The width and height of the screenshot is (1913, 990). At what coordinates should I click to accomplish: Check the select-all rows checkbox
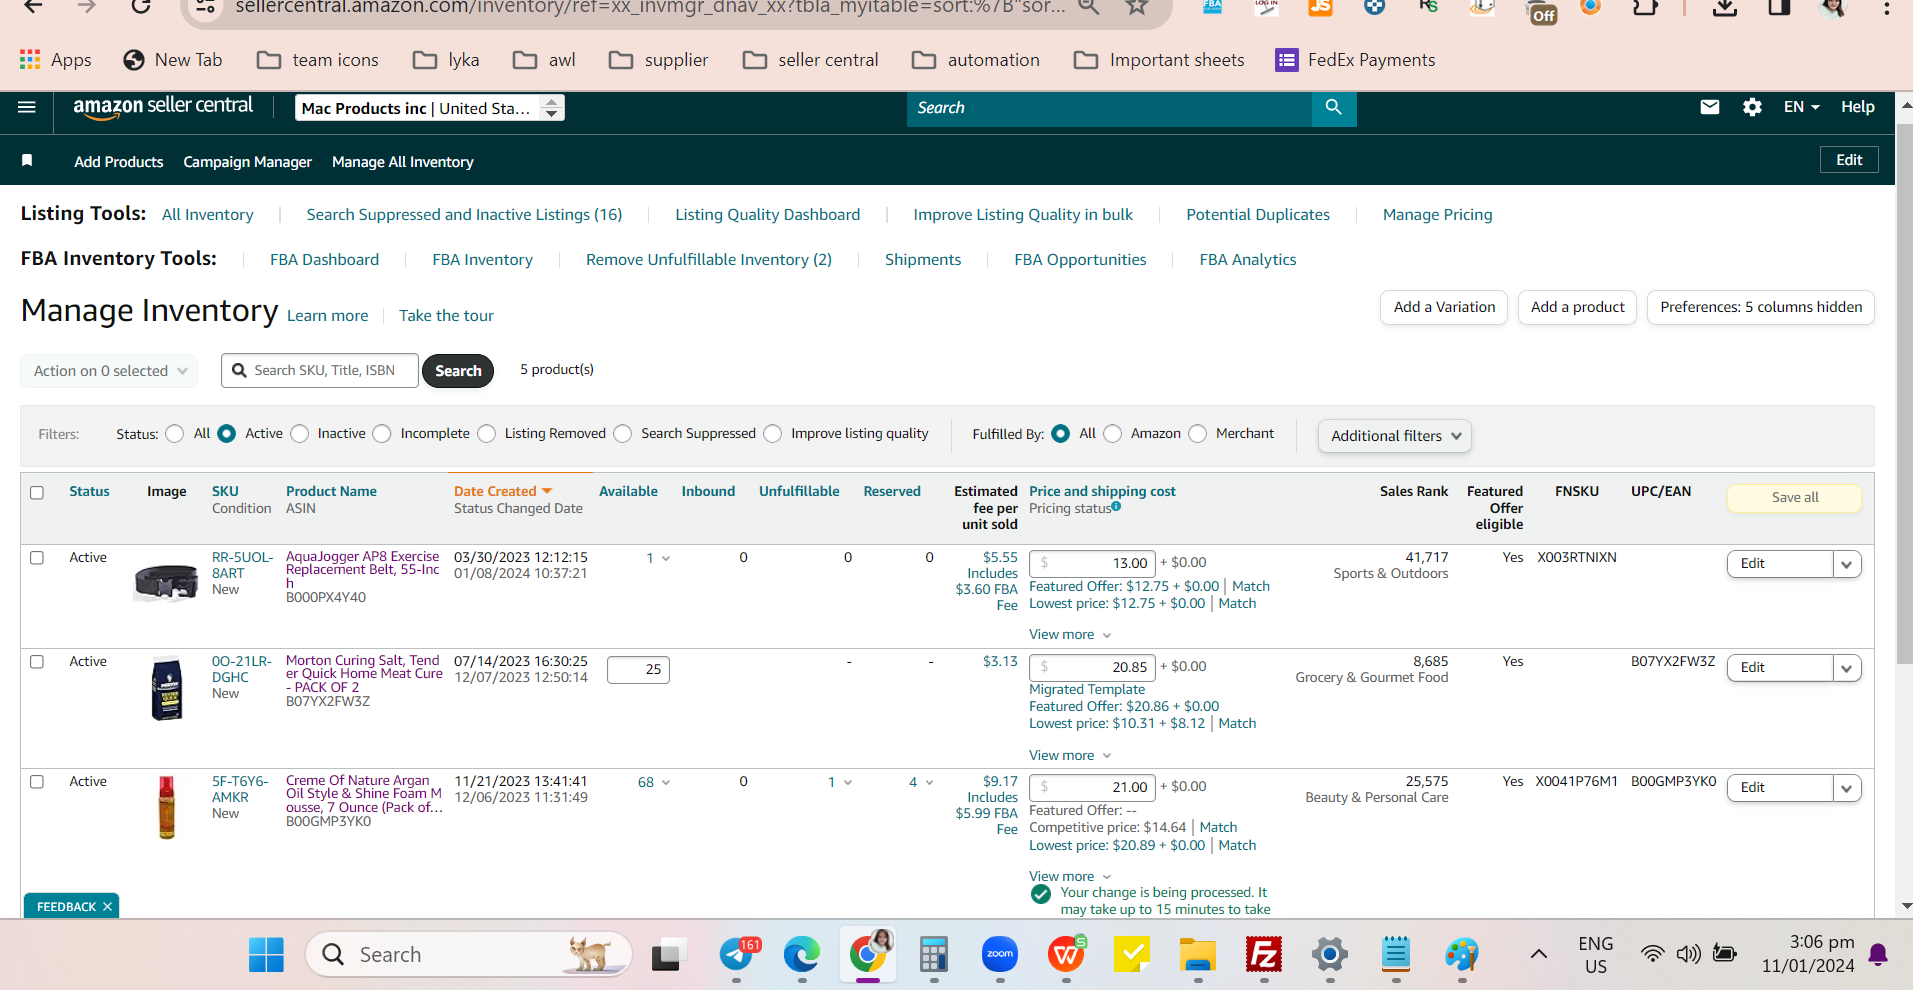(x=37, y=492)
